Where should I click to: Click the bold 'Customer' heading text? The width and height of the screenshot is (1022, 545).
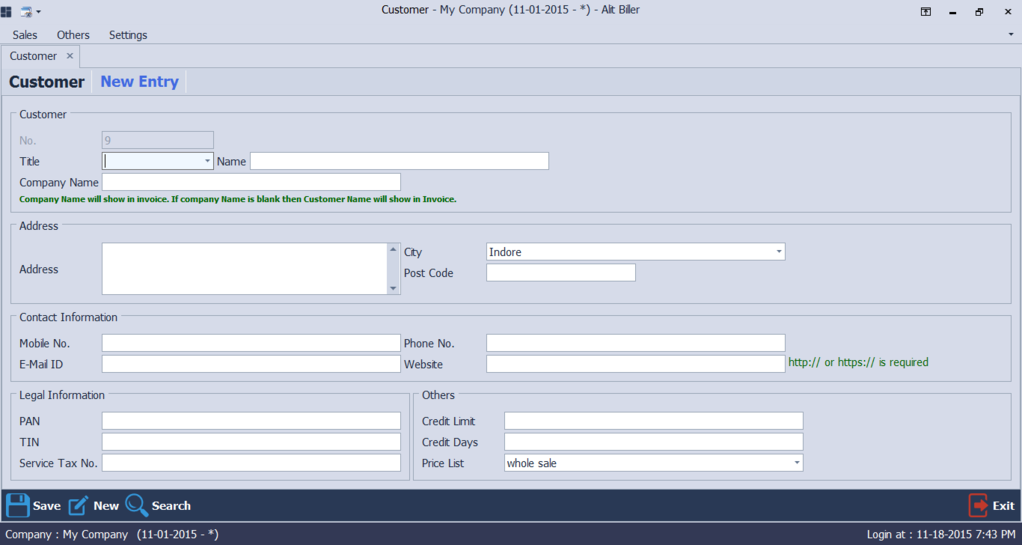tap(47, 82)
